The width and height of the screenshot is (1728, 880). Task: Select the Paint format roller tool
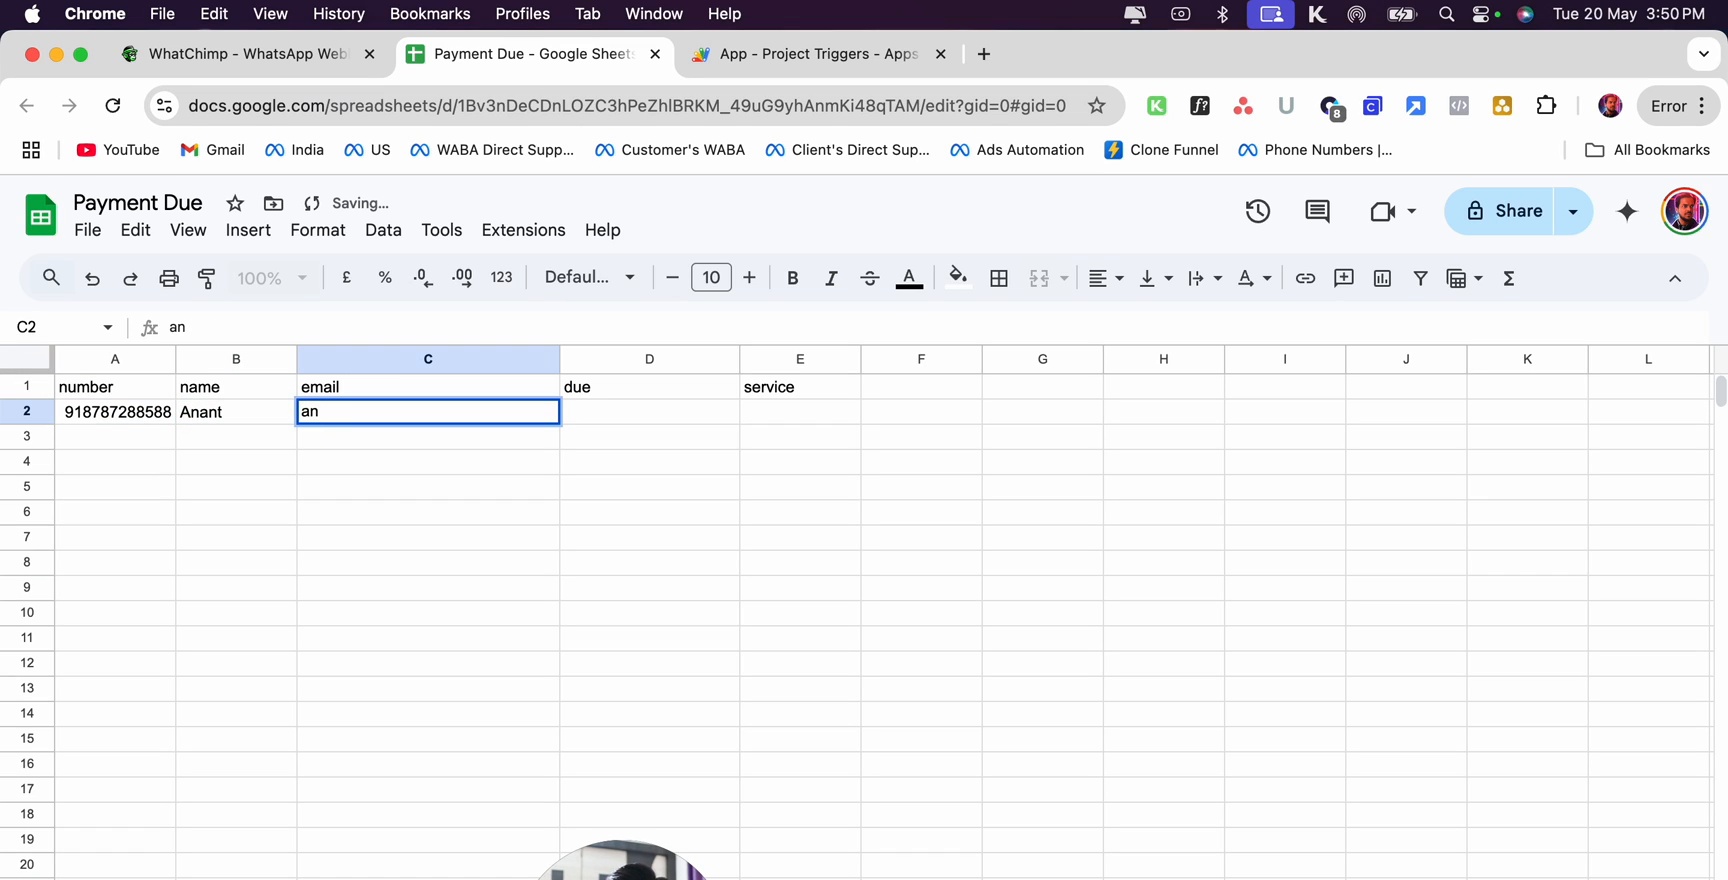click(207, 278)
